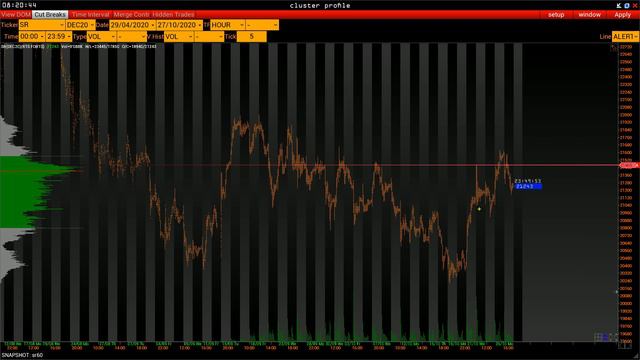The height and width of the screenshot is (360, 640).
Task: Open the end time dropdown 23:59
Action: tap(59, 36)
